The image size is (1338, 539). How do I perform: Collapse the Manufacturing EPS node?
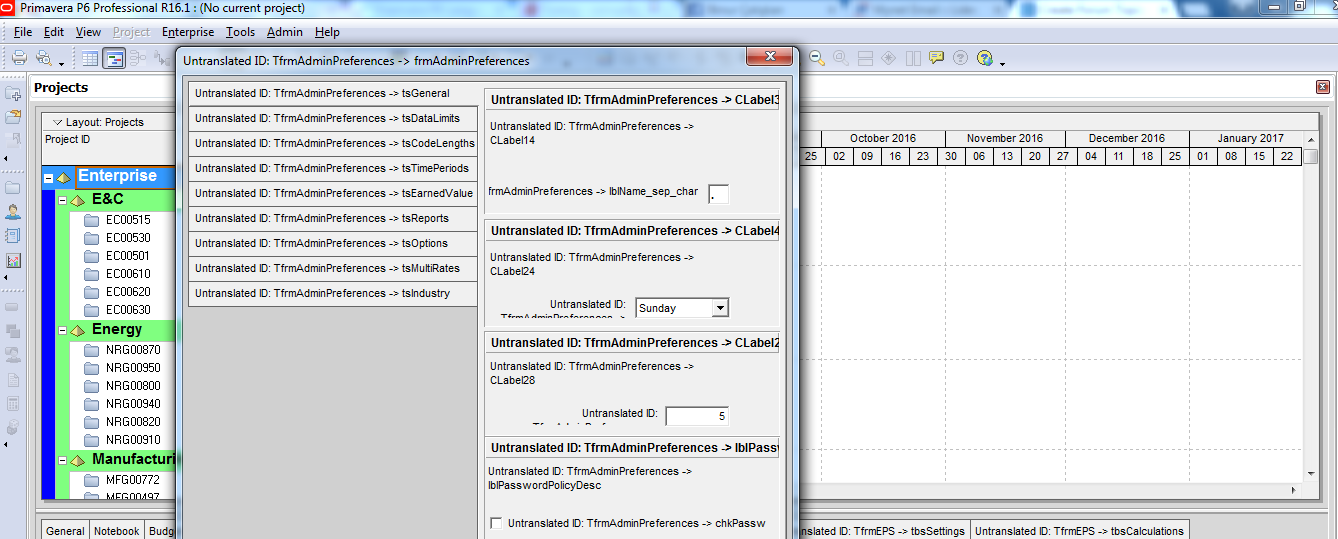coord(62,461)
